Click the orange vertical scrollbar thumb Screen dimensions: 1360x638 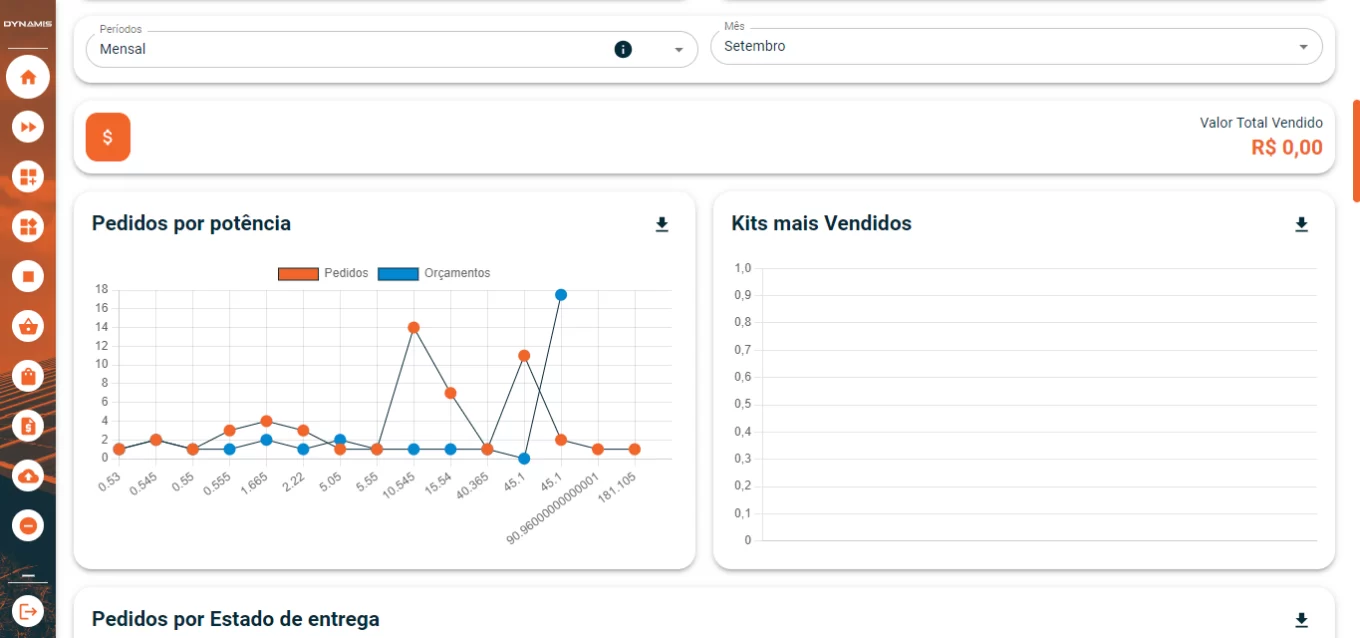[x=1356, y=150]
